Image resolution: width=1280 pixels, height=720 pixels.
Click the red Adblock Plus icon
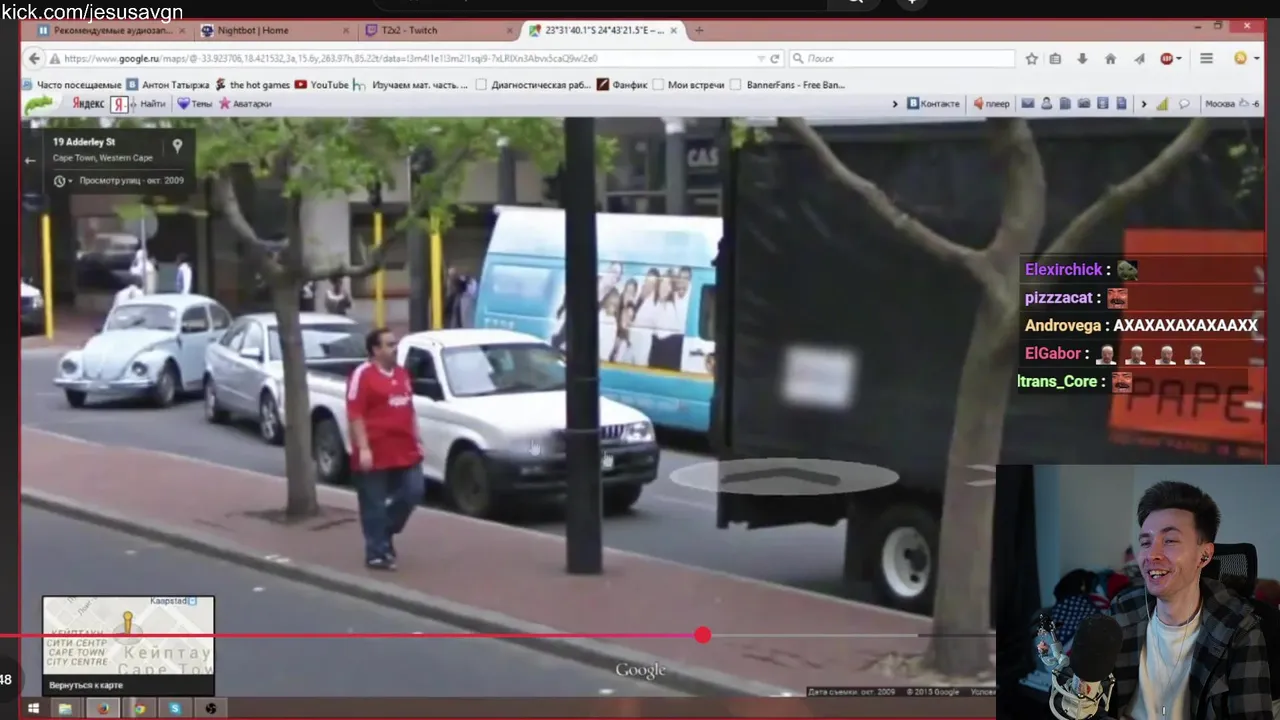1167,59
